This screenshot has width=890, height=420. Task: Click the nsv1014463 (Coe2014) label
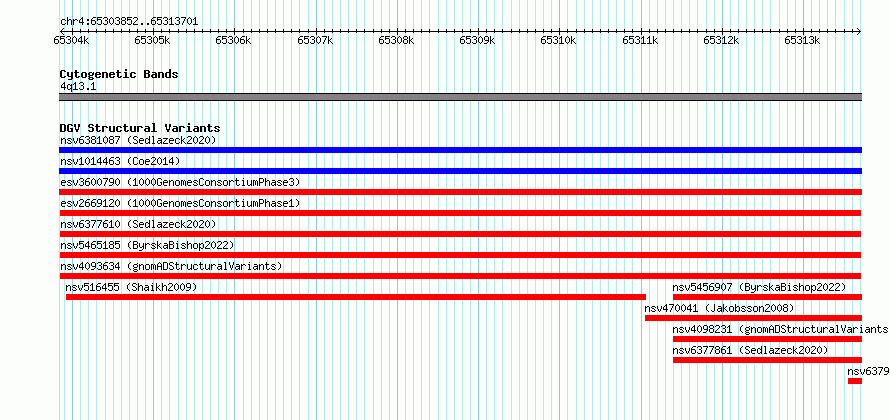coord(120,161)
